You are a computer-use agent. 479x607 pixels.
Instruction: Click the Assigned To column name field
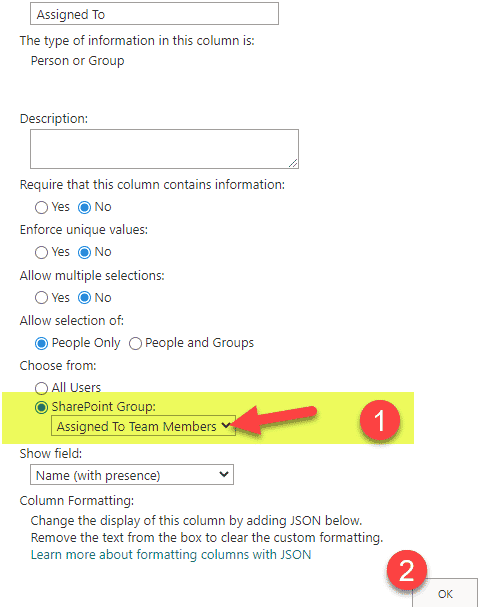click(x=154, y=14)
